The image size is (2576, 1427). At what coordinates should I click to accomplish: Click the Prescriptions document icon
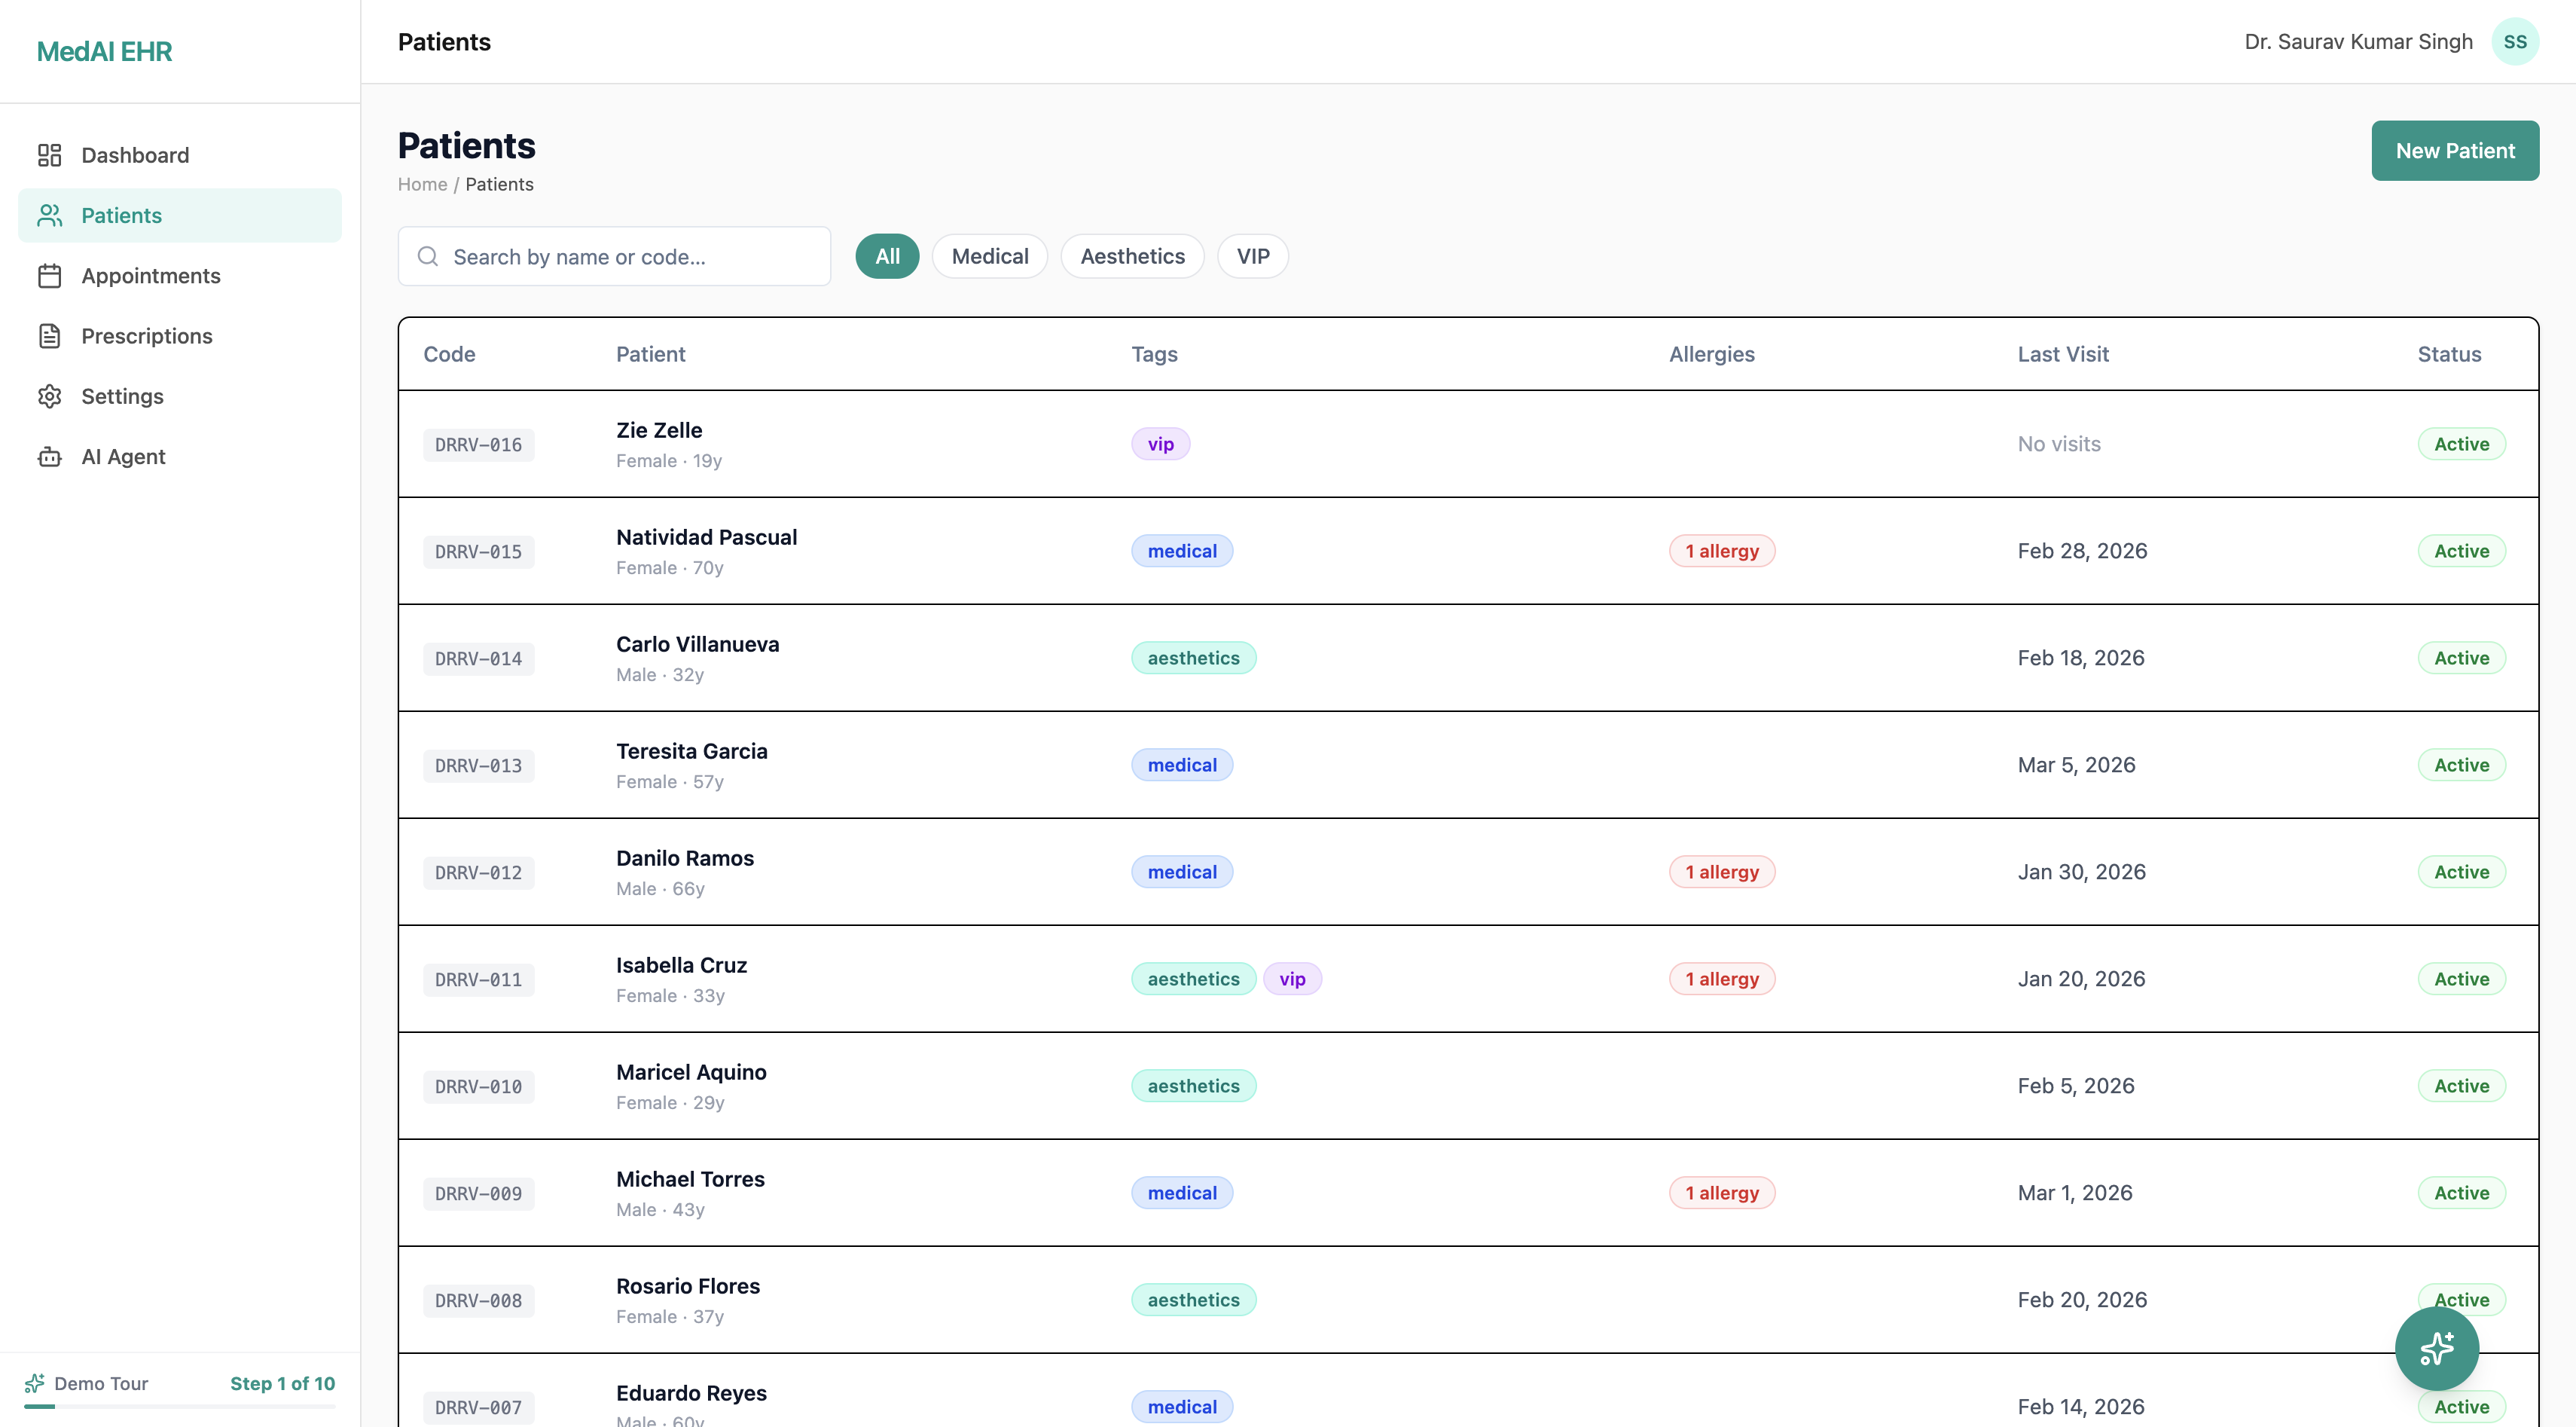pyautogui.click(x=49, y=336)
